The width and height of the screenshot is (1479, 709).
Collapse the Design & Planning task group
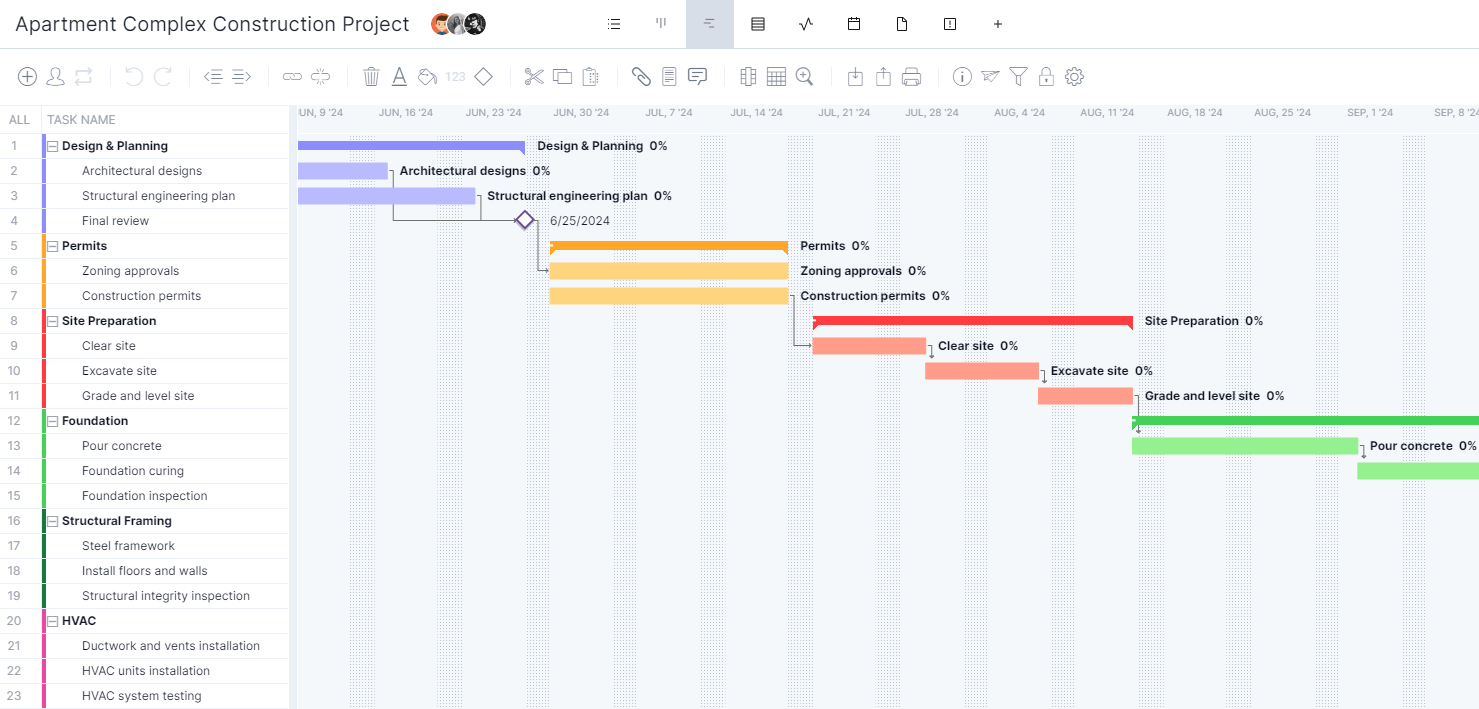coord(52,145)
